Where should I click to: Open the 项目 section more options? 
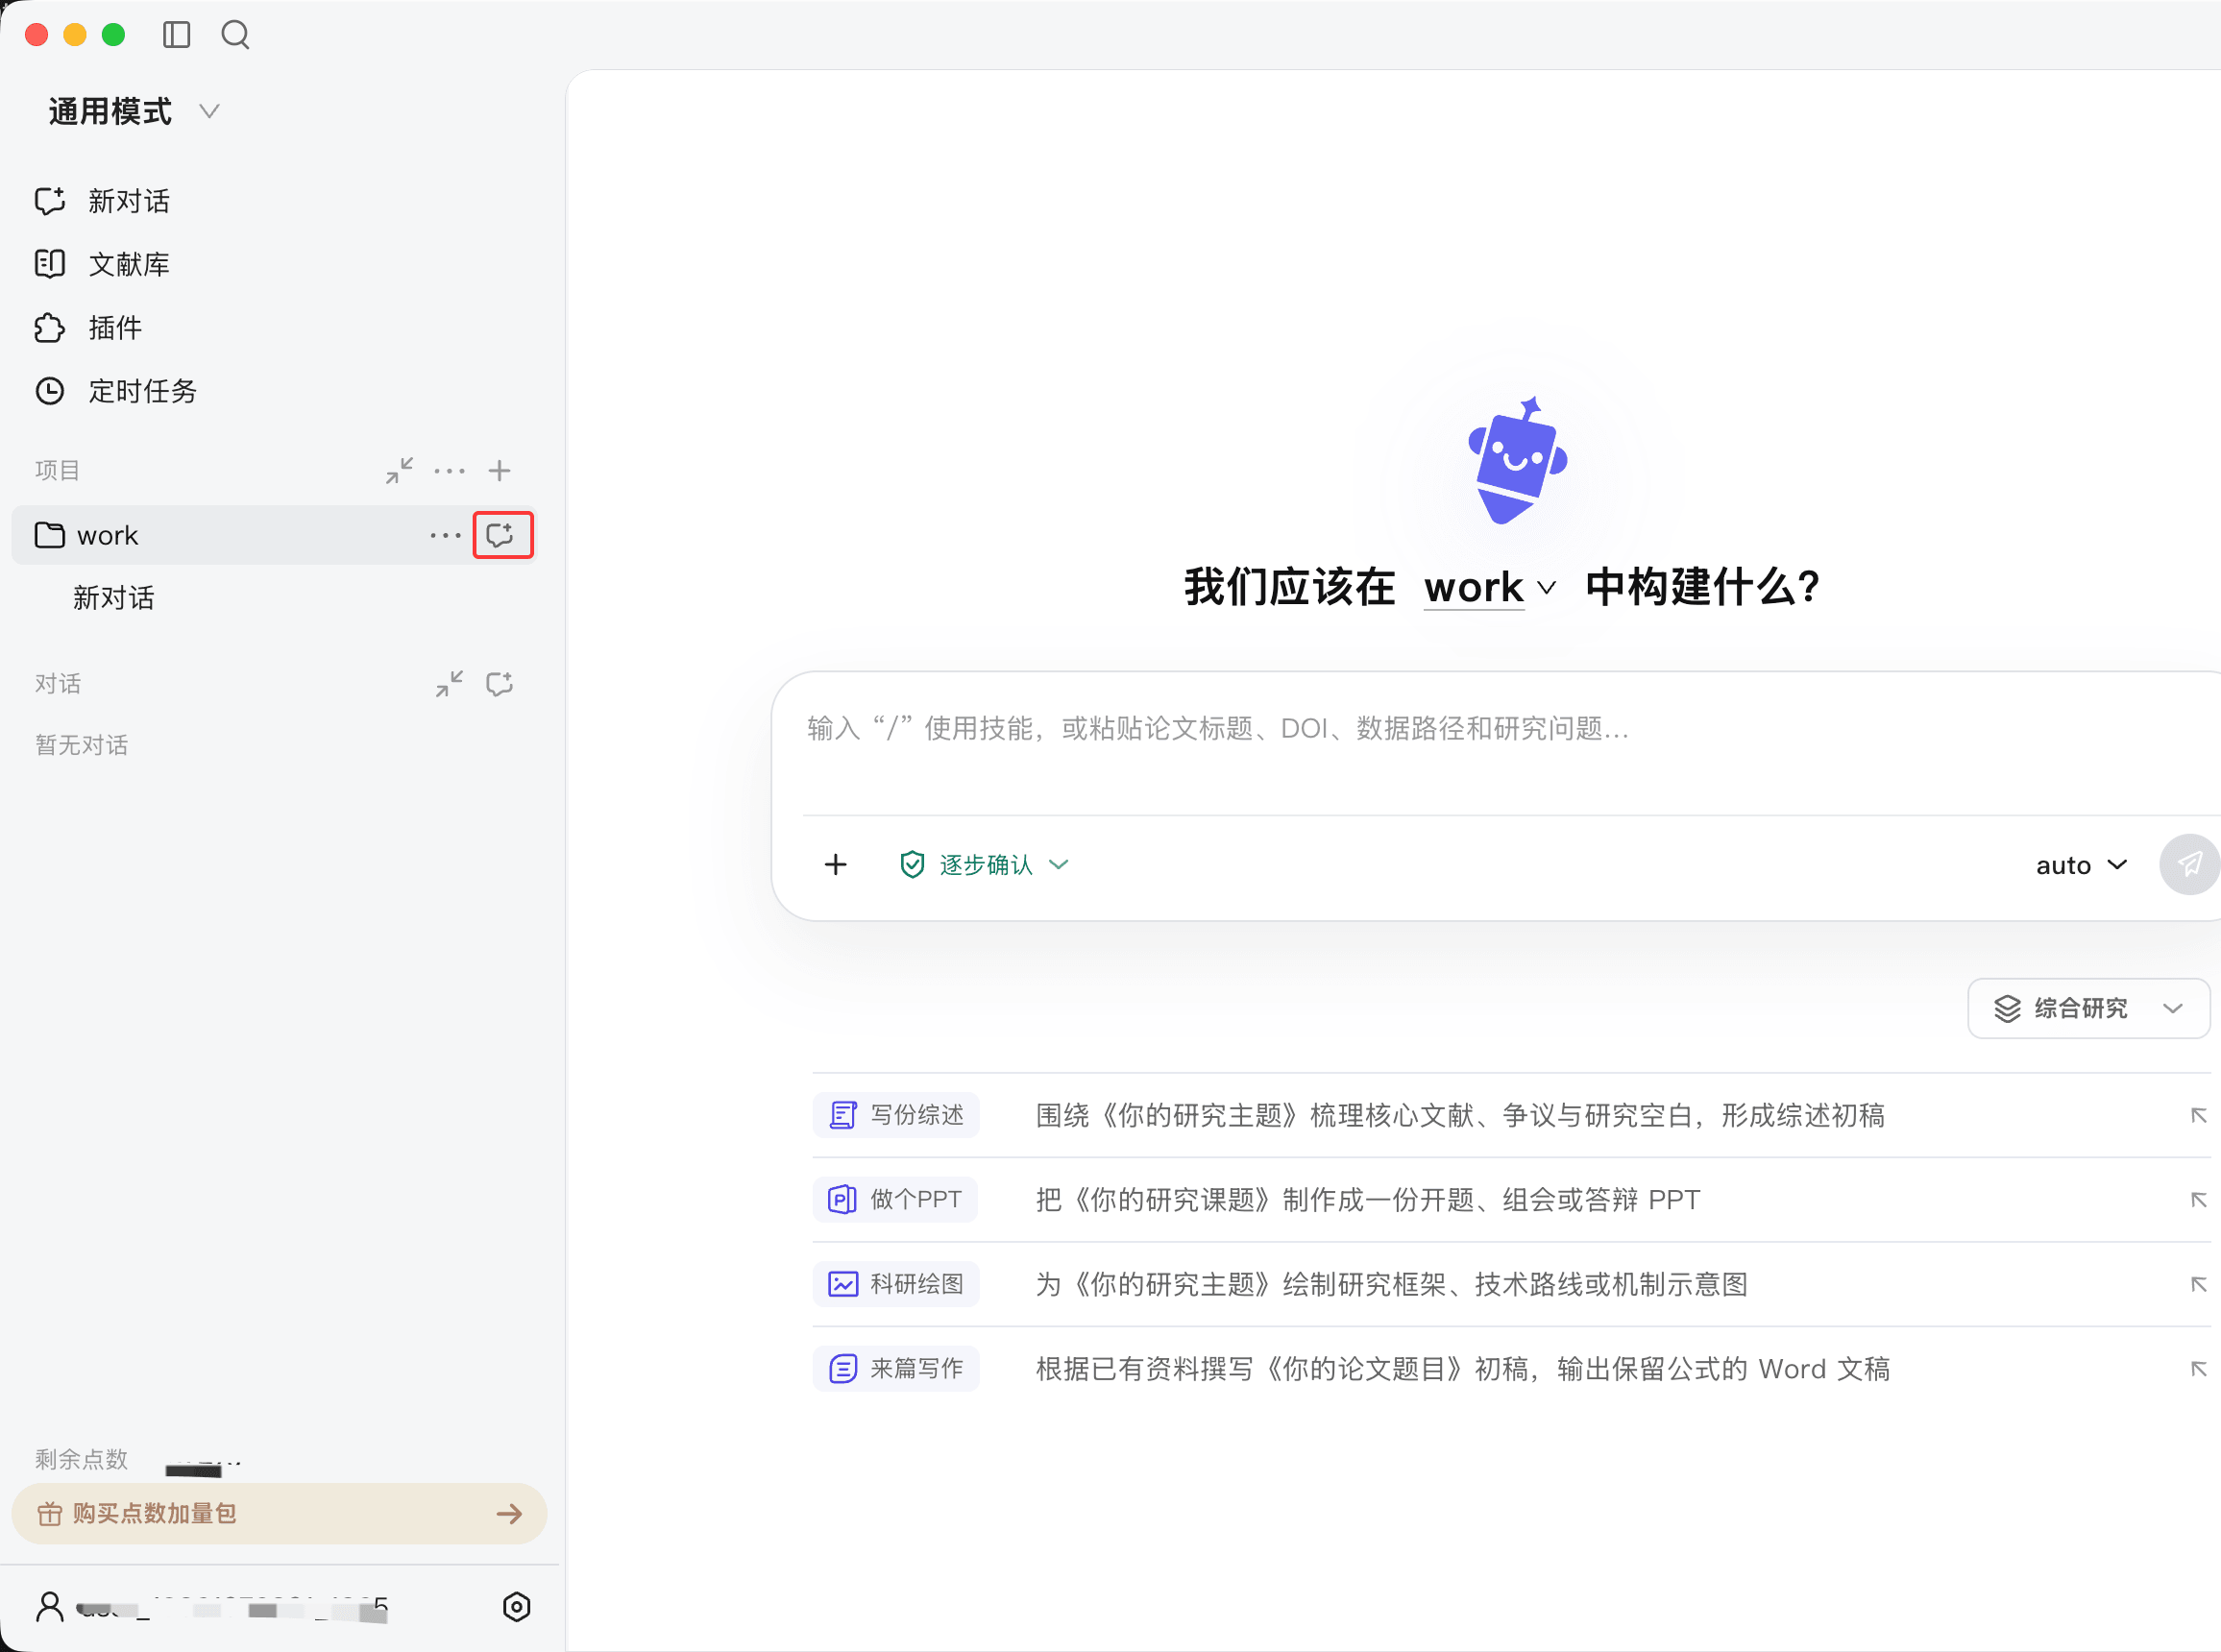coord(449,470)
